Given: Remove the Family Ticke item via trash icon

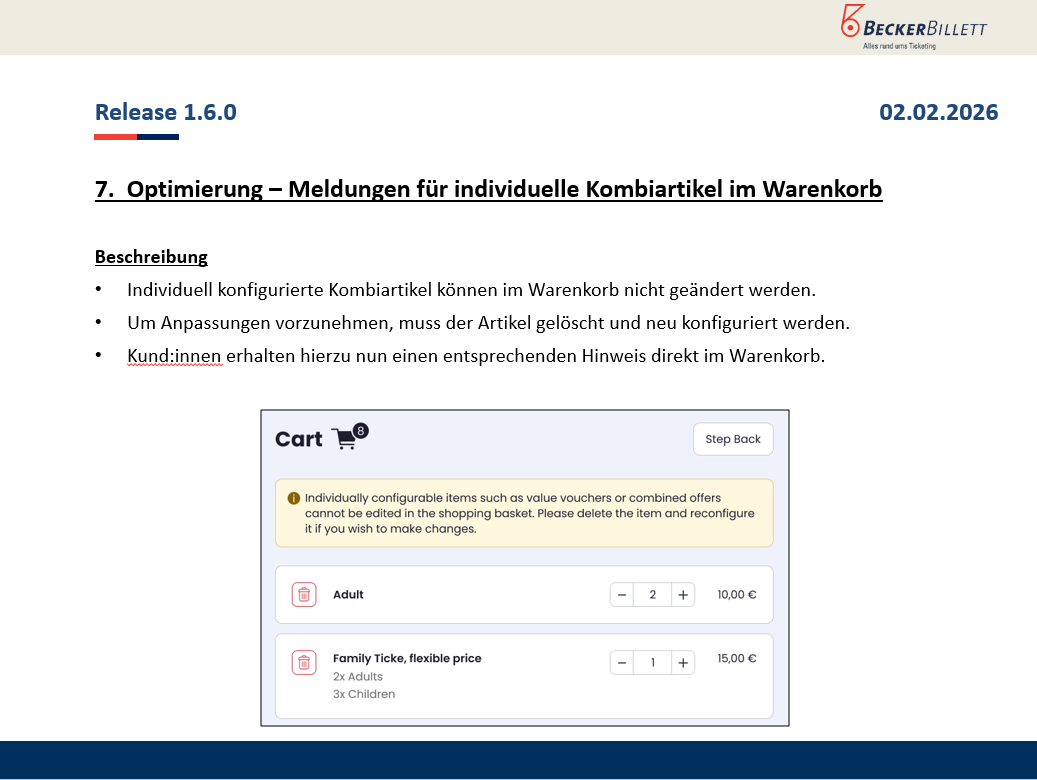Looking at the screenshot, I should pyautogui.click(x=304, y=662).
